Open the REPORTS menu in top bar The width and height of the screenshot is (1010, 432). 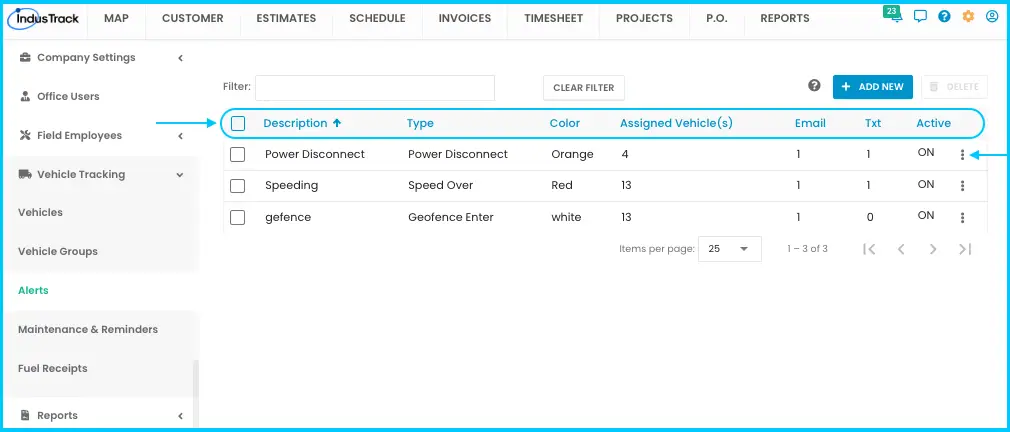coord(785,19)
